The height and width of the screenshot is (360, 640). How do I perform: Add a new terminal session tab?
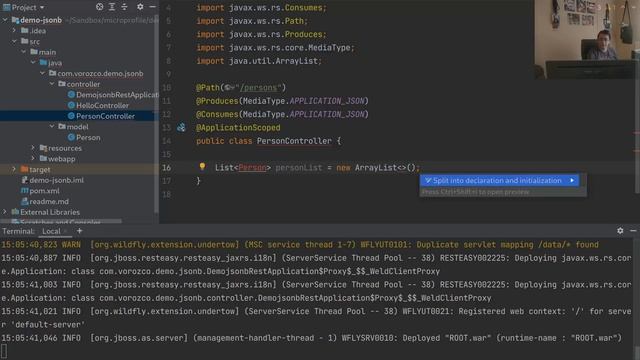pyautogui.click(x=80, y=231)
